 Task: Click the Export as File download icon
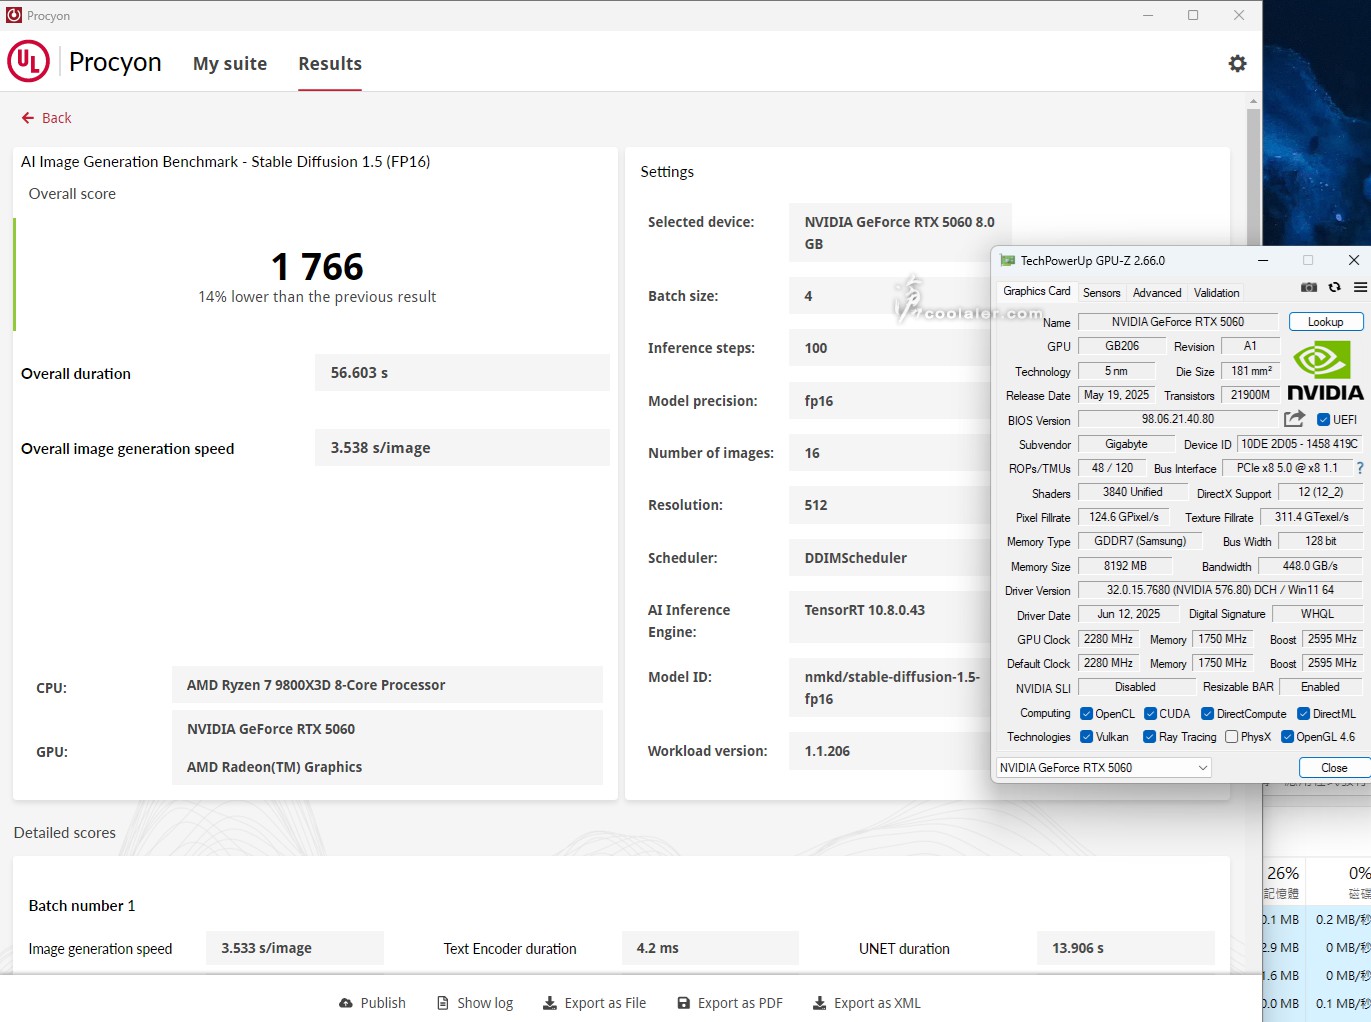click(550, 1003)
